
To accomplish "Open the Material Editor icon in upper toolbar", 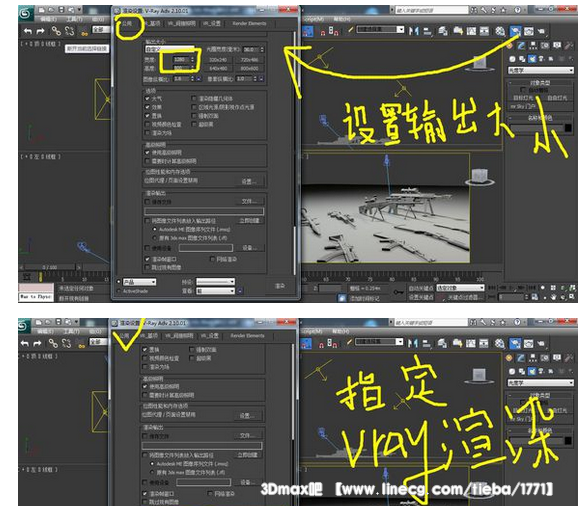I will 500,31.
